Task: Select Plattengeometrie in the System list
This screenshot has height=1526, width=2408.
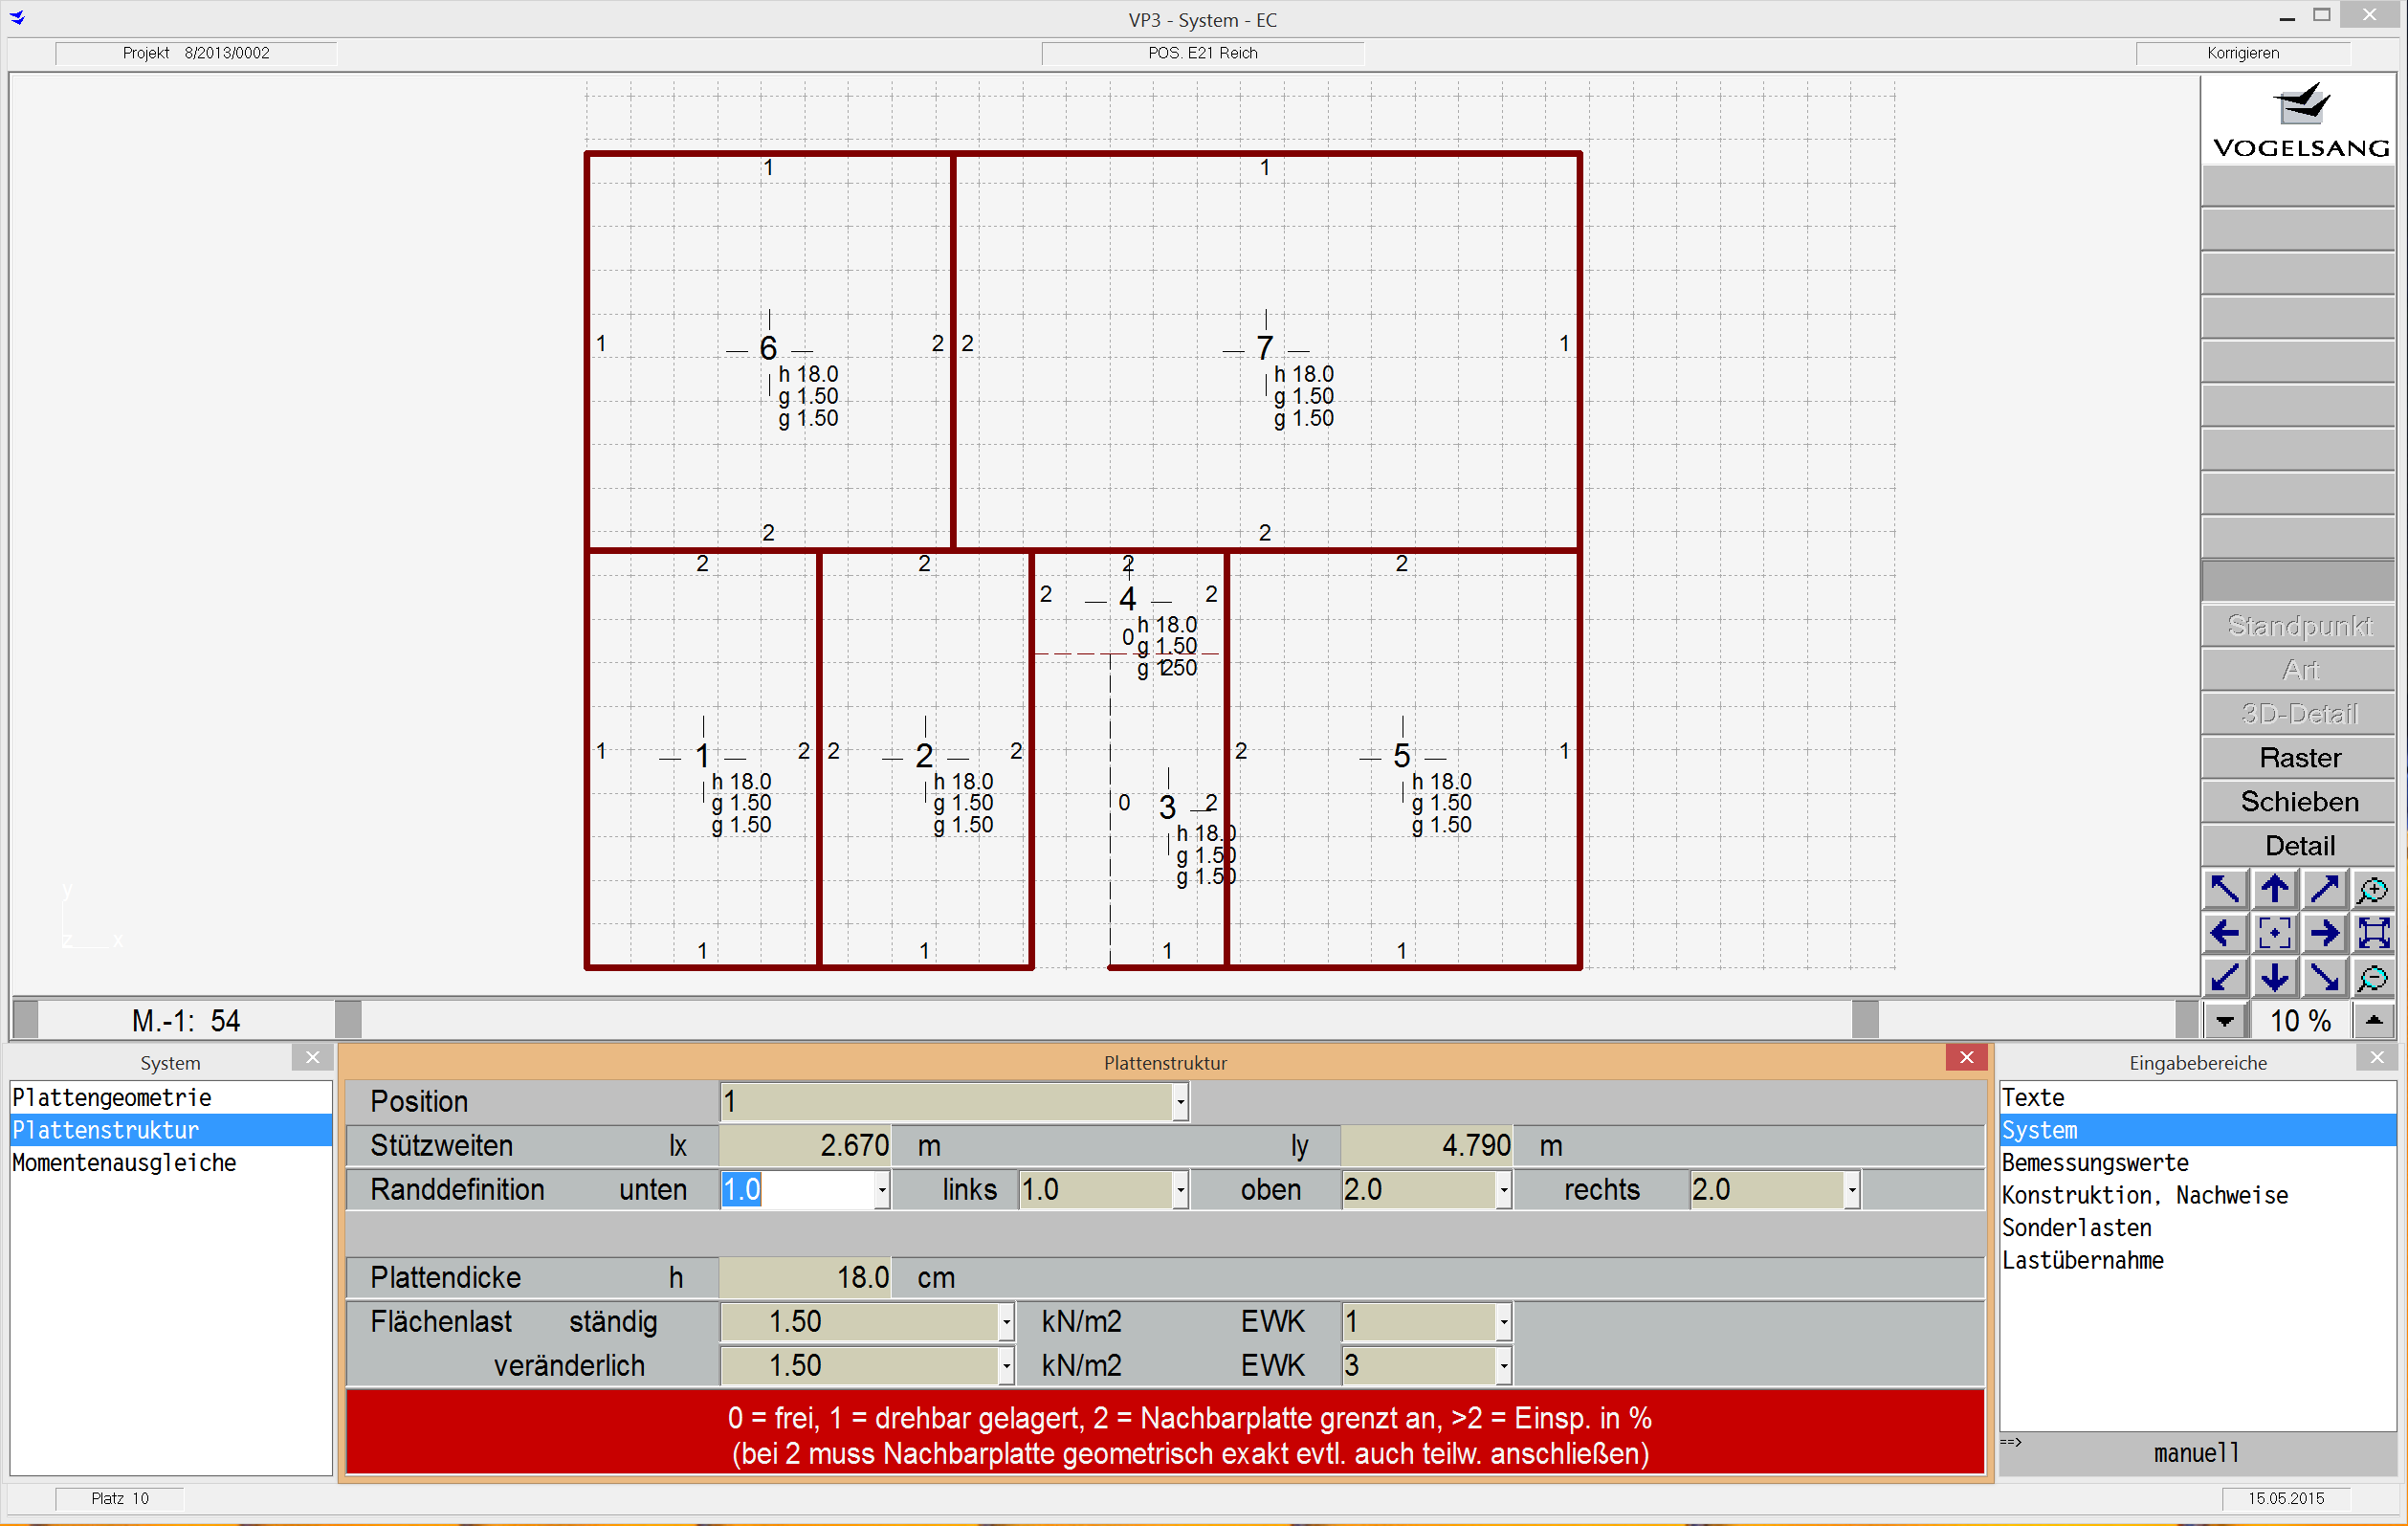Action: click(112, 1098)
